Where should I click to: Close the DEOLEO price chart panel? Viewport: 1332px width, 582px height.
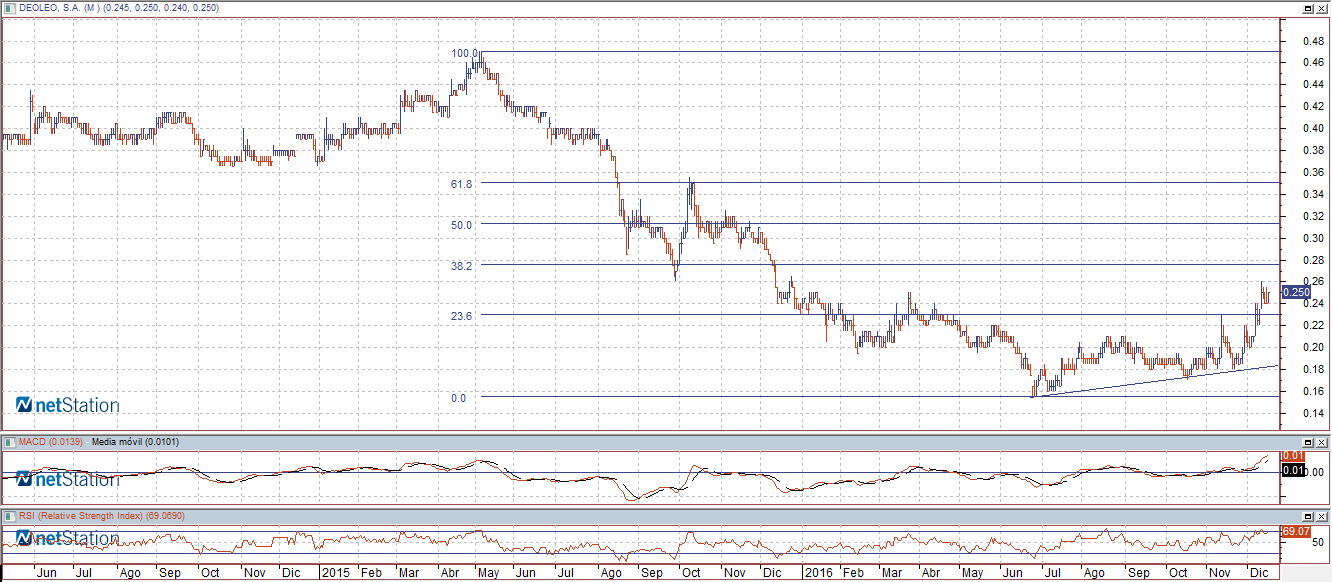(x=1322, y=8)
